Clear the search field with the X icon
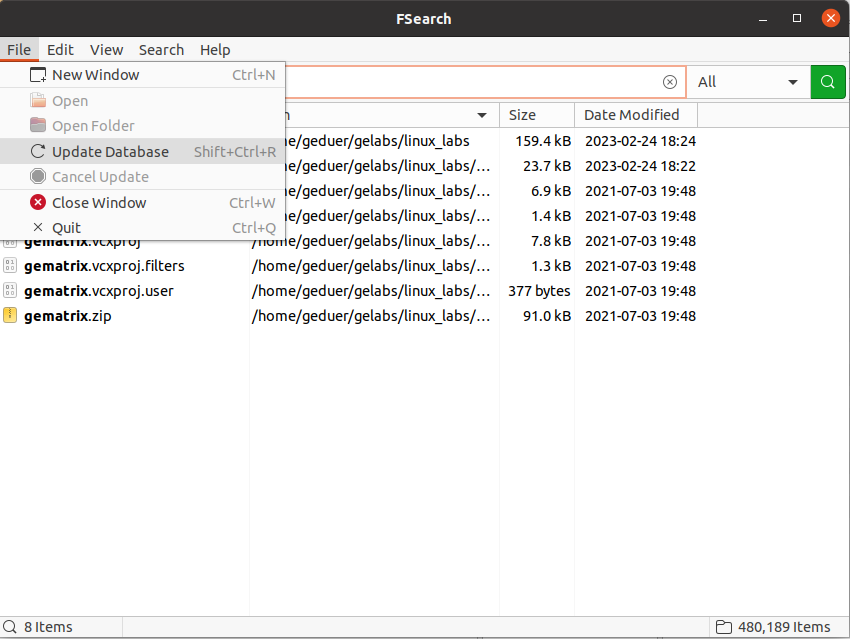The image size is (850, 639). pos(670,82)
